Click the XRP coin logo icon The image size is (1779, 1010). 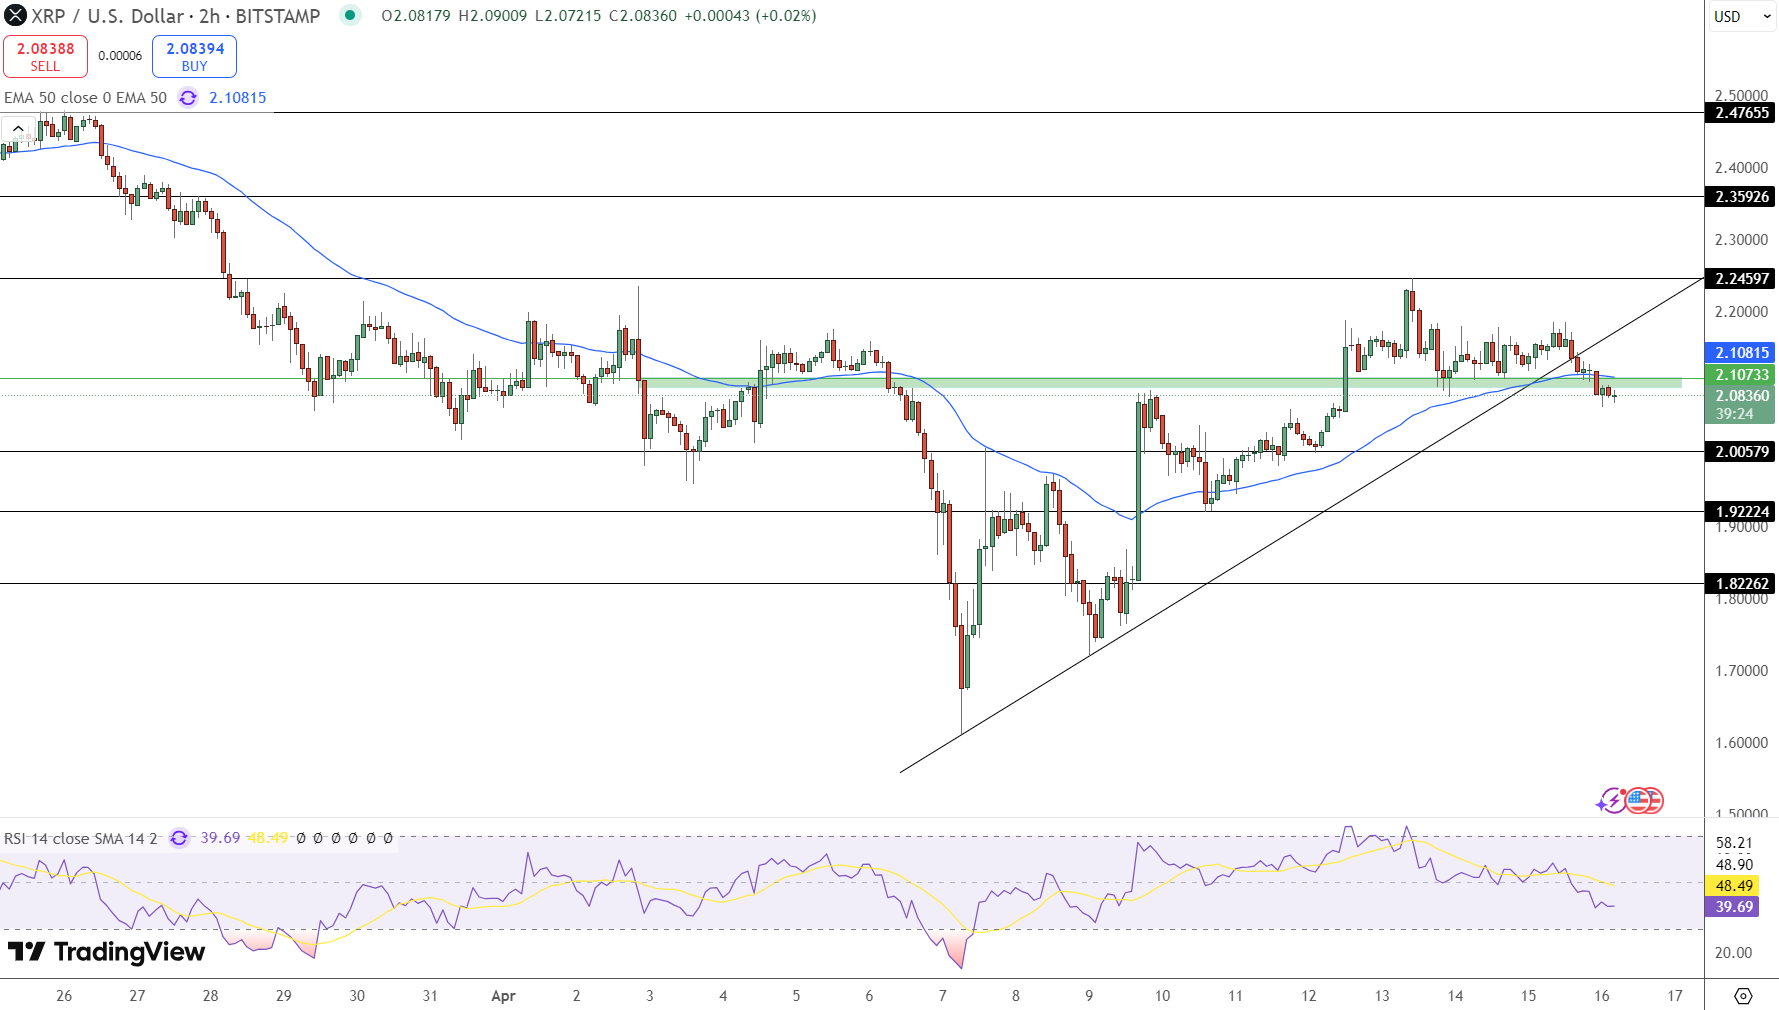(15, 16)
